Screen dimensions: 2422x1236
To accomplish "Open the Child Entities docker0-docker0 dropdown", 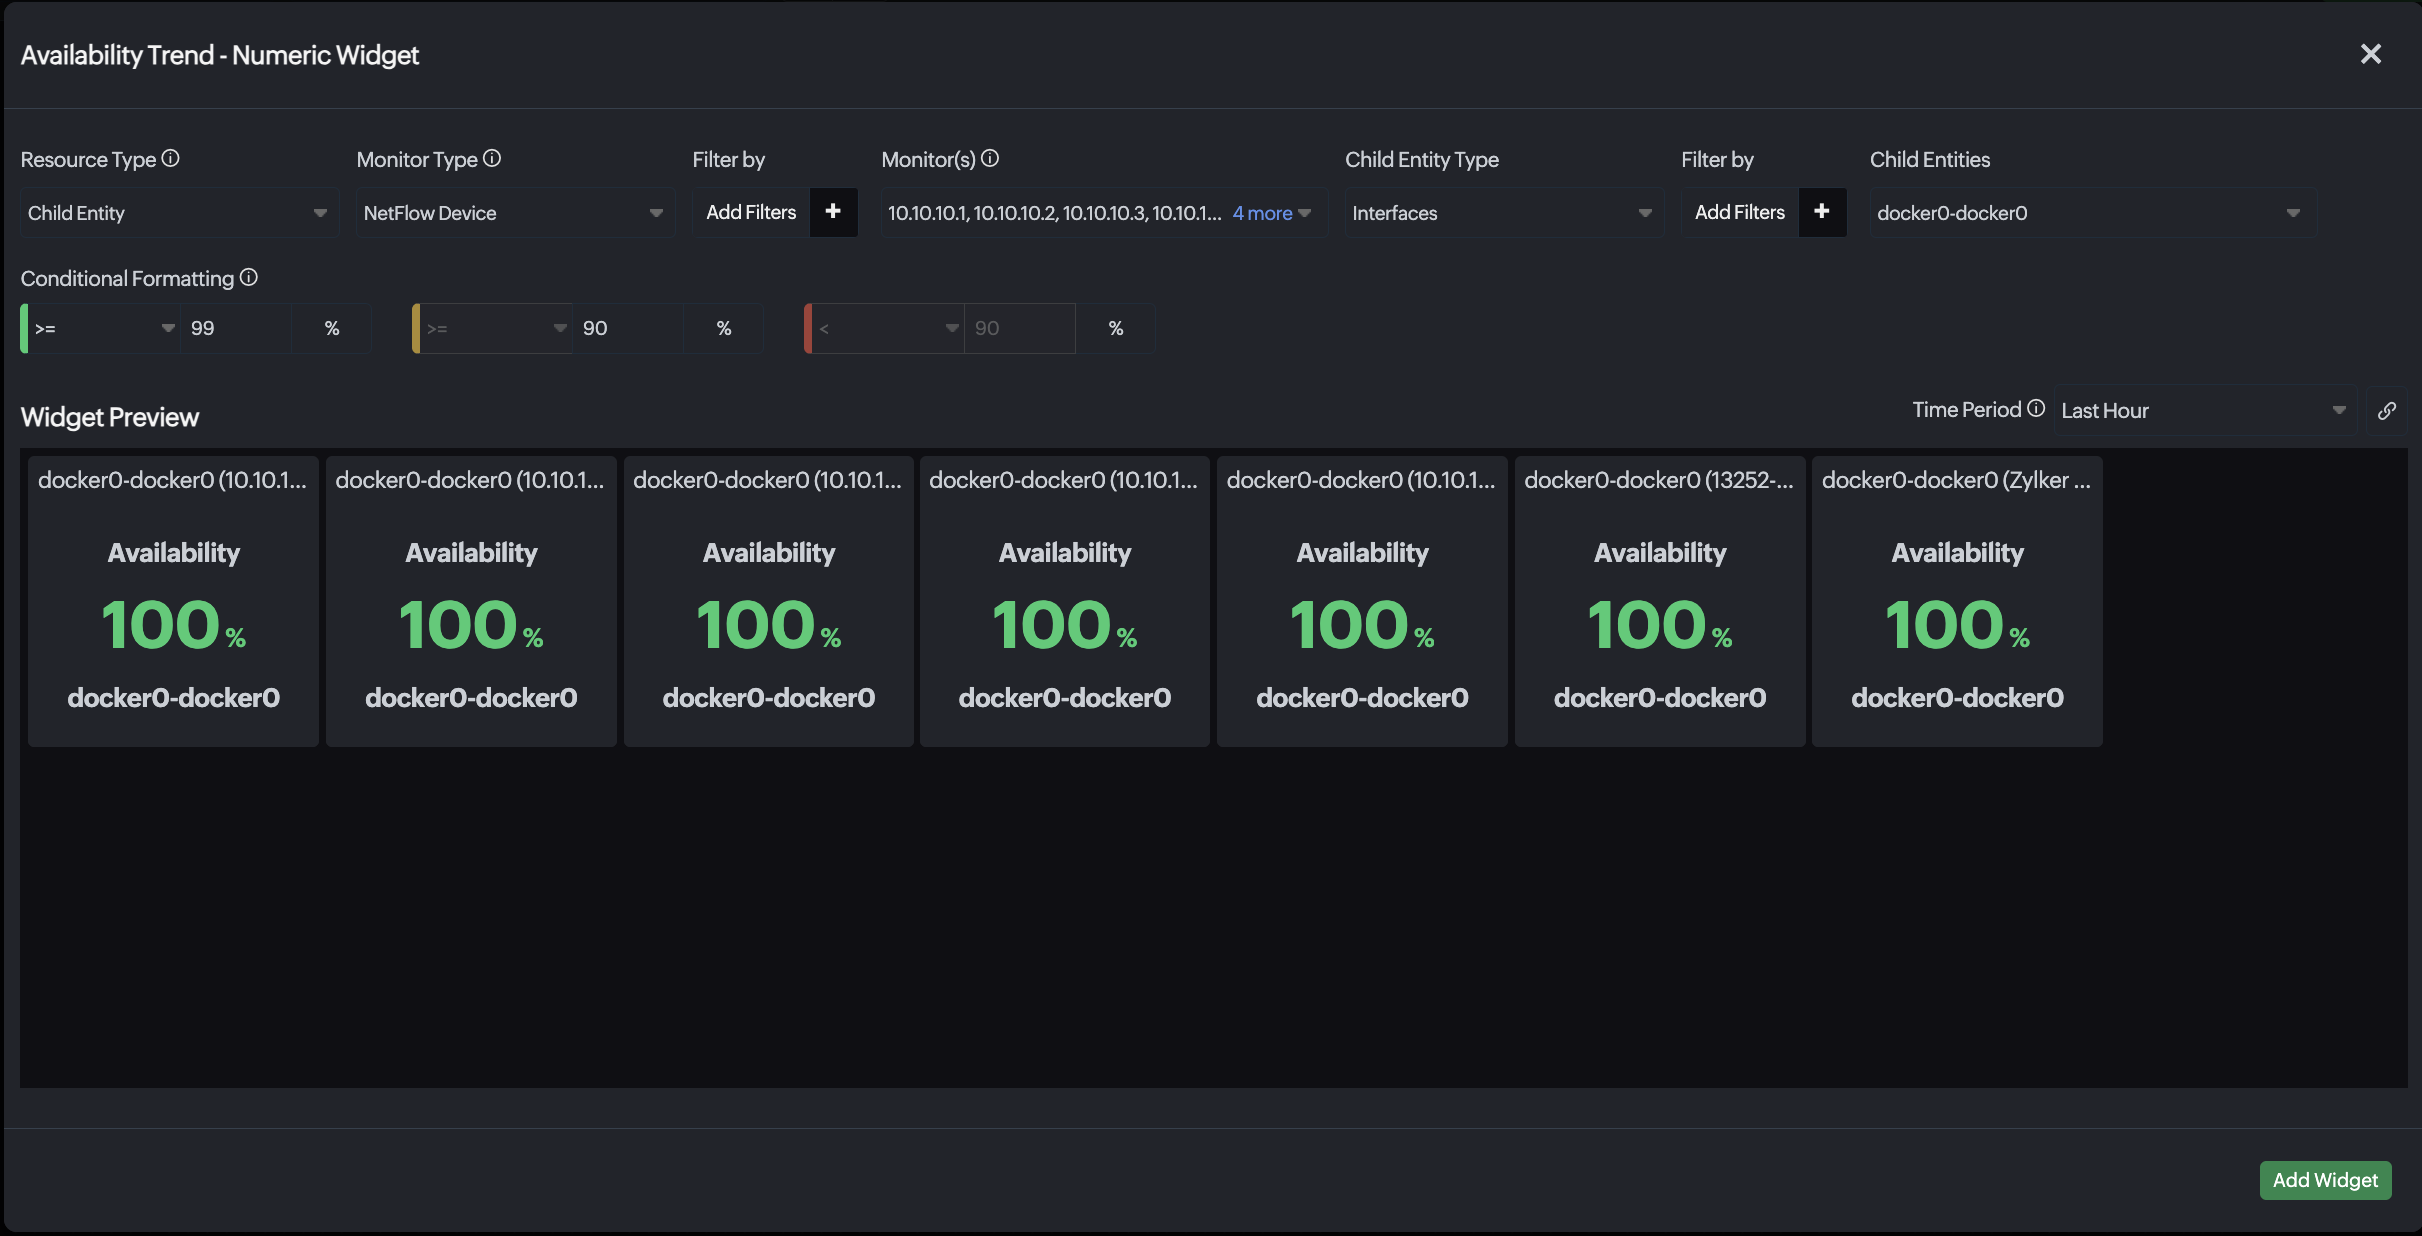I will [2093, 213].
